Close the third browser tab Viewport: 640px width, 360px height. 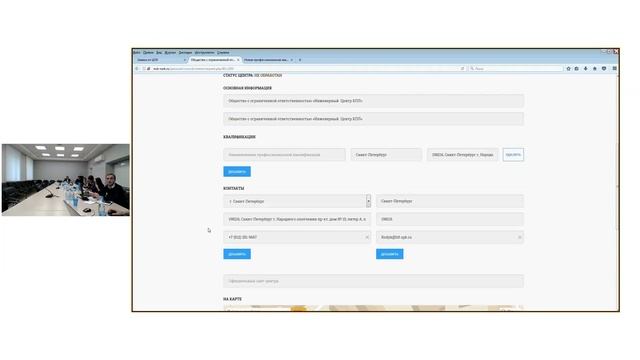pos(291,60)
